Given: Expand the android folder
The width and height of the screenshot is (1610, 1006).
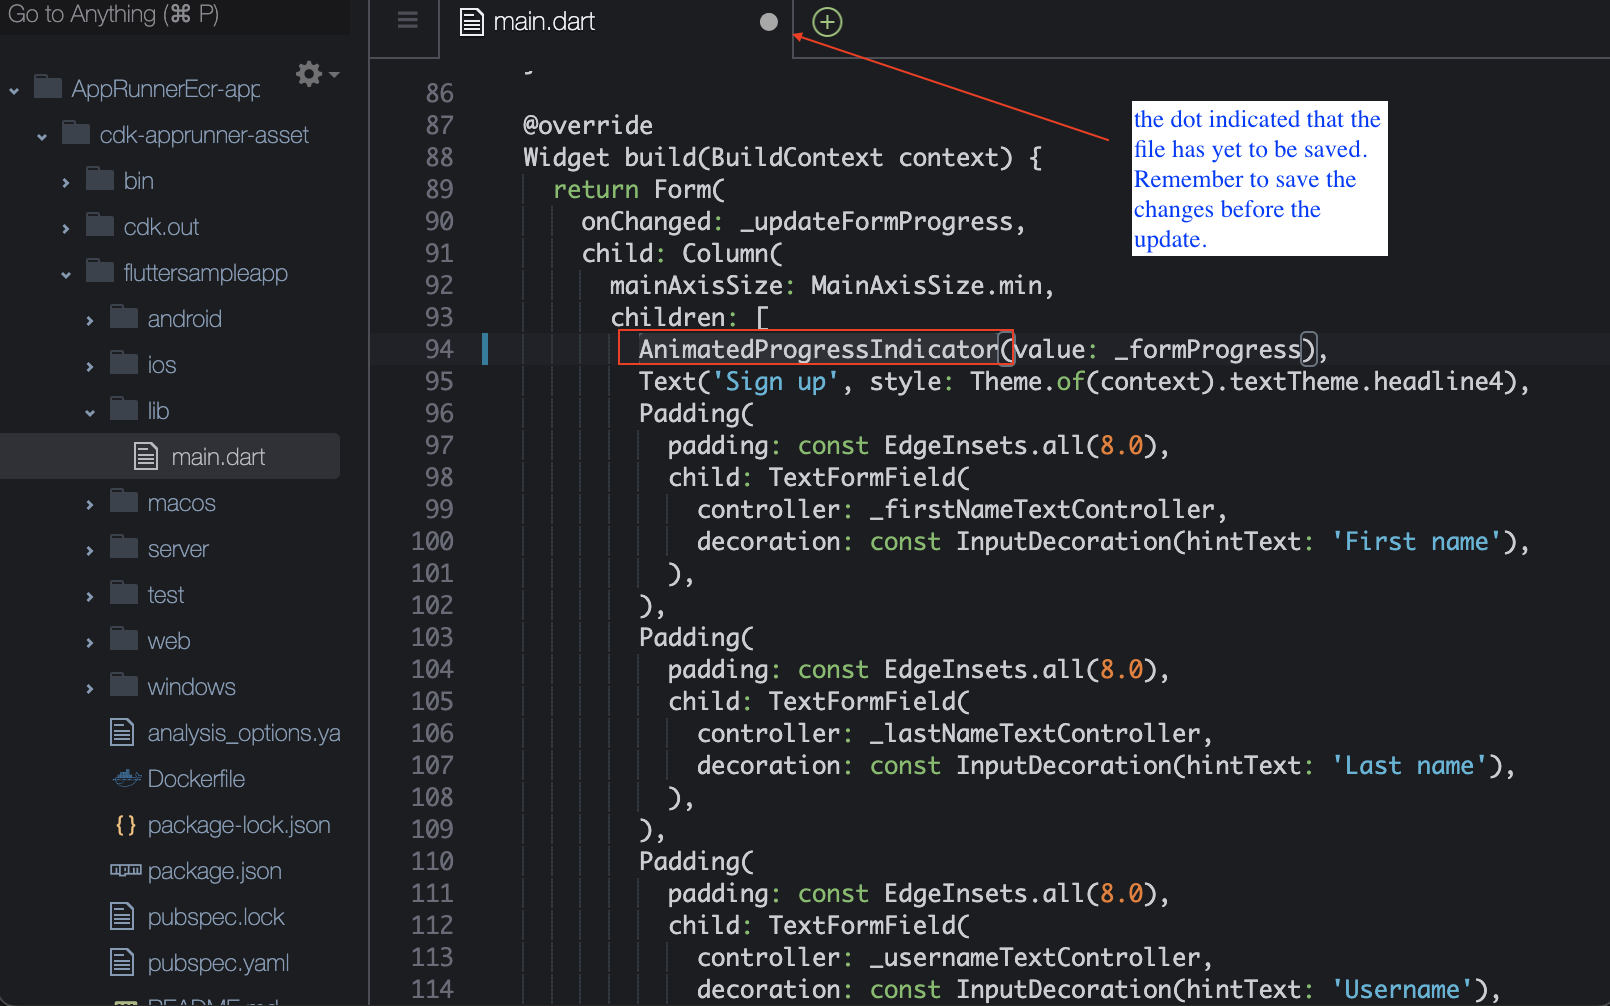Looking at the screenshot, I should tap(90, 321).
